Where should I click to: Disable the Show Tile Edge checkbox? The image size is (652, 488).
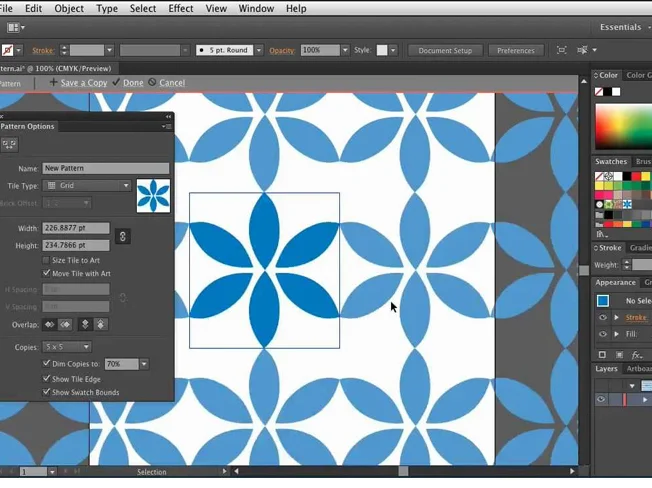[x=46, y=379]
